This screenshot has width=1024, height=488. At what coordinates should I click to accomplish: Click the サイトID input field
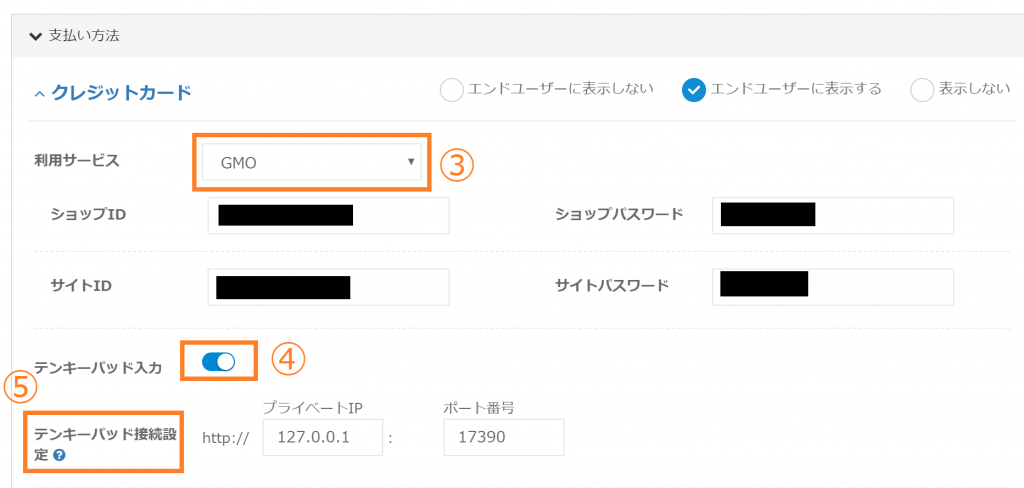328,287
